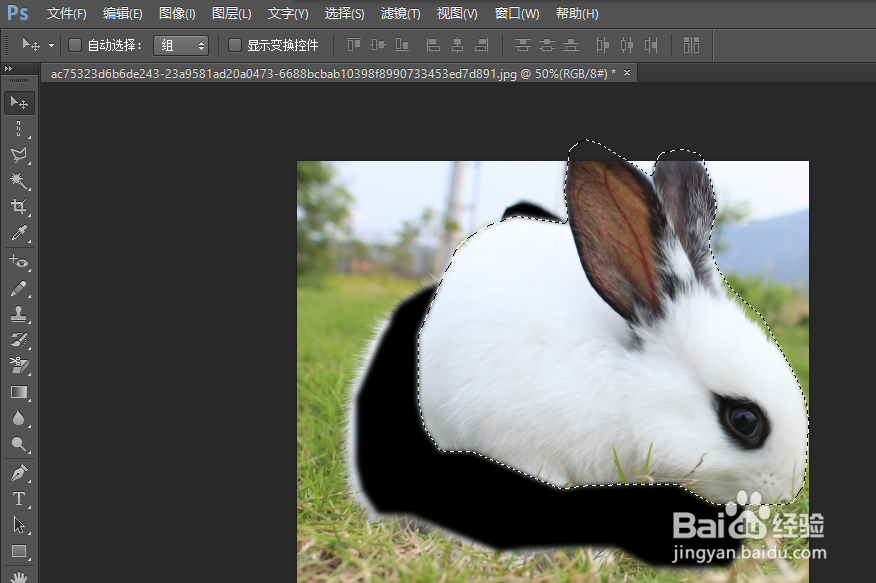
Task: Click Distribute right edges icon
Action: 650,45
